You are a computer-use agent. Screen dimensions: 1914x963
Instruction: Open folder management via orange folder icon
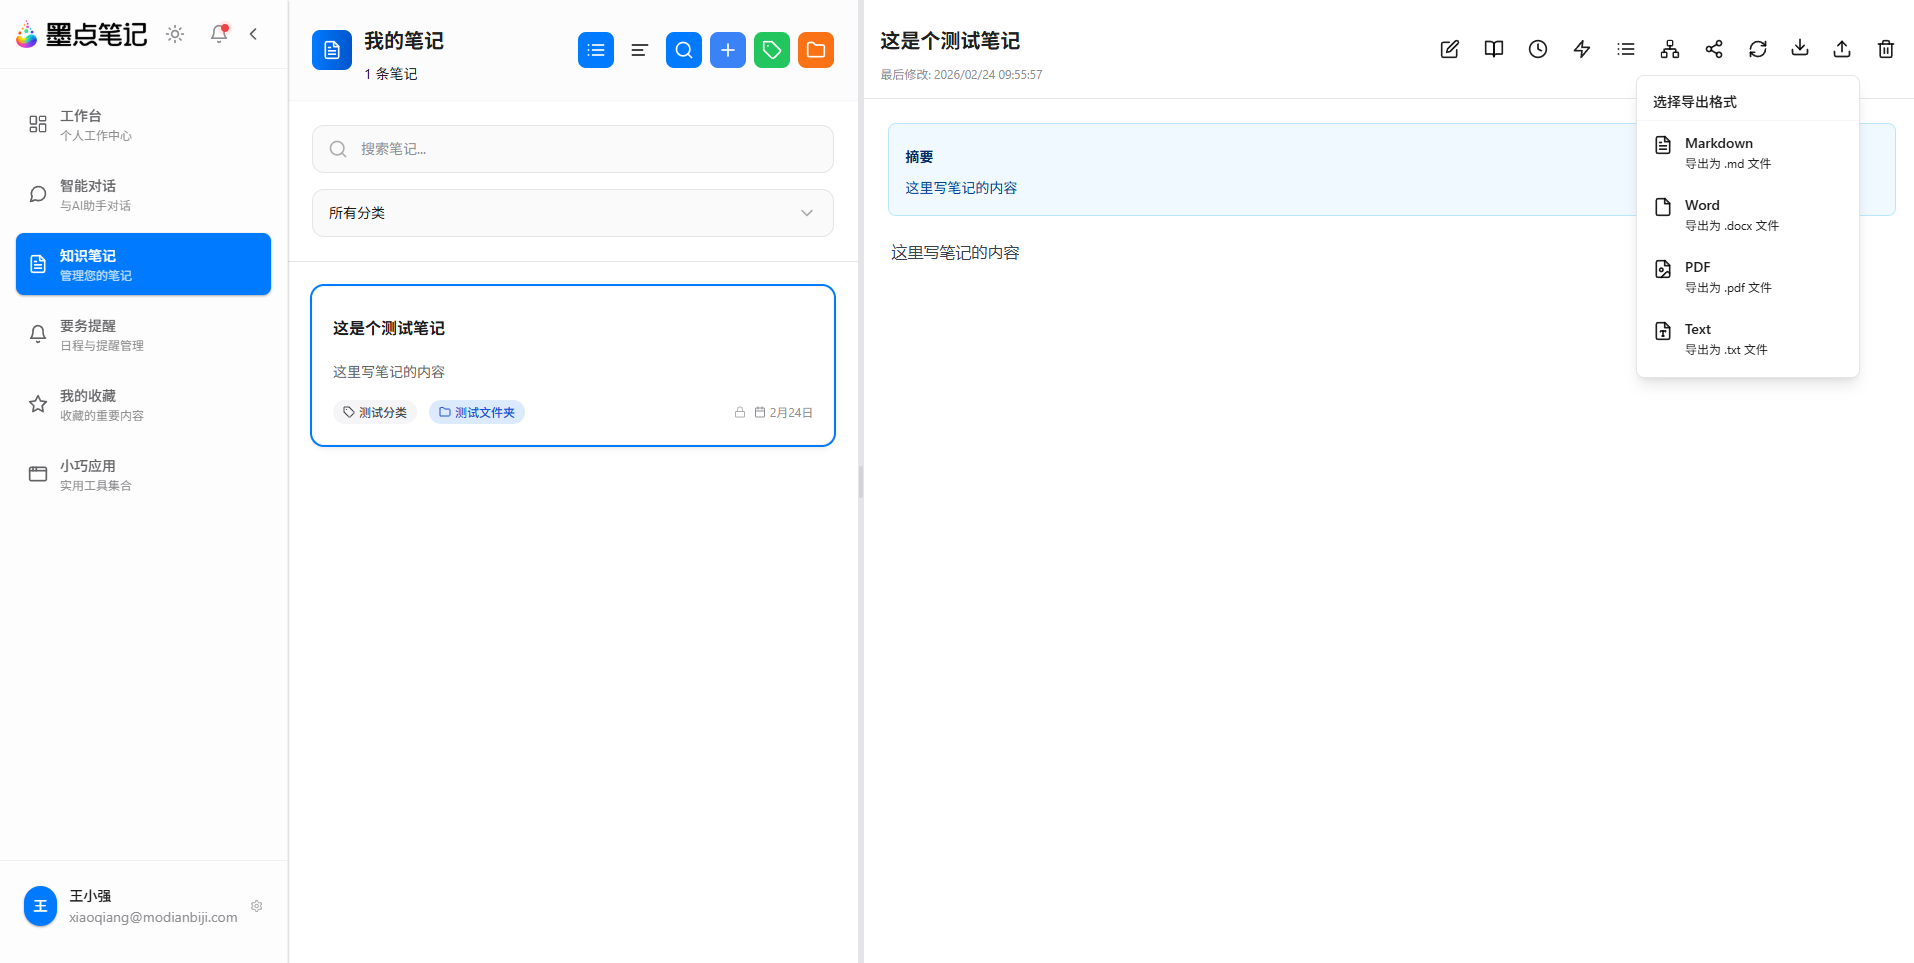(815, 49)
